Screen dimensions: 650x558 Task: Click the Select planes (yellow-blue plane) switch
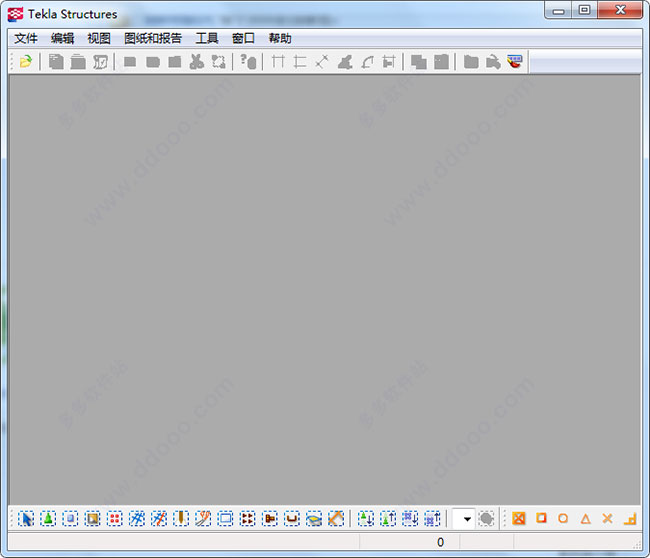pos(314,519)
